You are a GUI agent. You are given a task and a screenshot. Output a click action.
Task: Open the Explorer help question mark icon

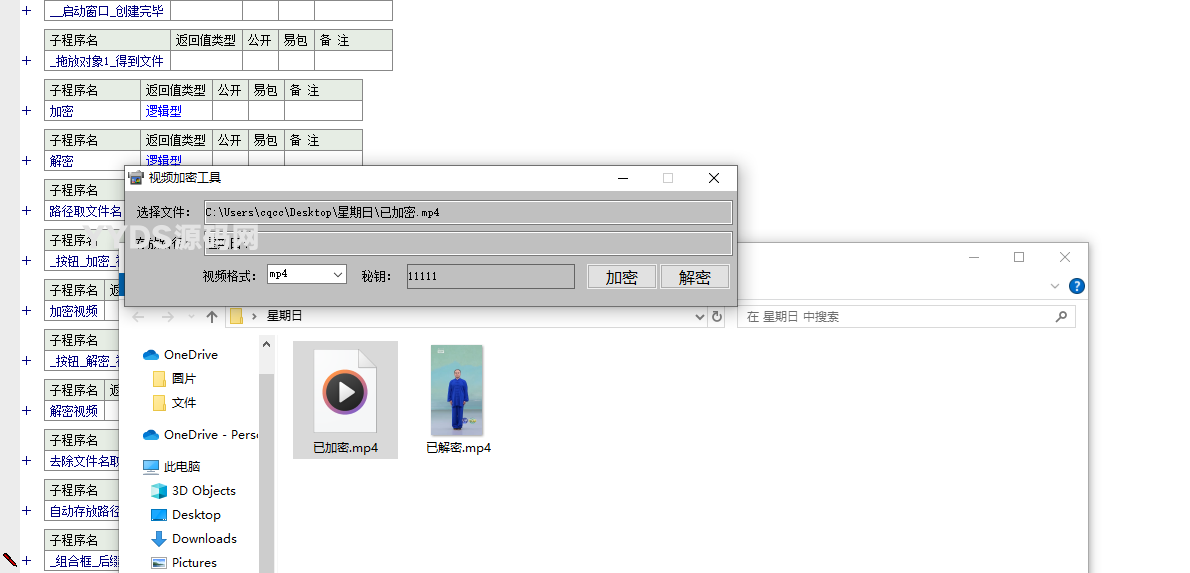click(1077, 286)
